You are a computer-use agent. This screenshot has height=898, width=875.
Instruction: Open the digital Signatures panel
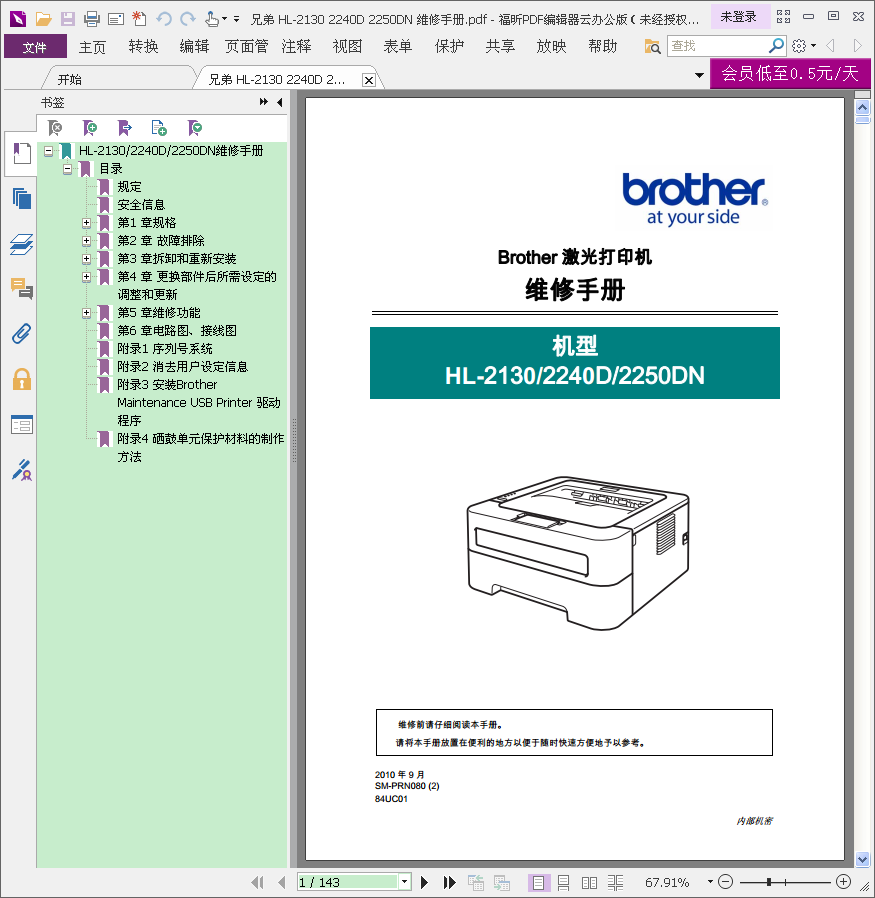click(22, 470)
